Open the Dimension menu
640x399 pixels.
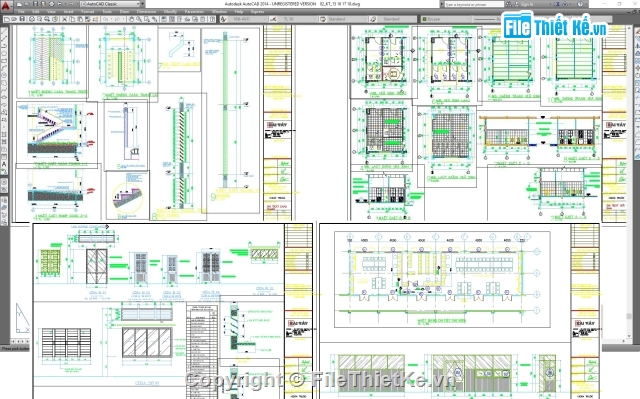[x=147, y=11]
